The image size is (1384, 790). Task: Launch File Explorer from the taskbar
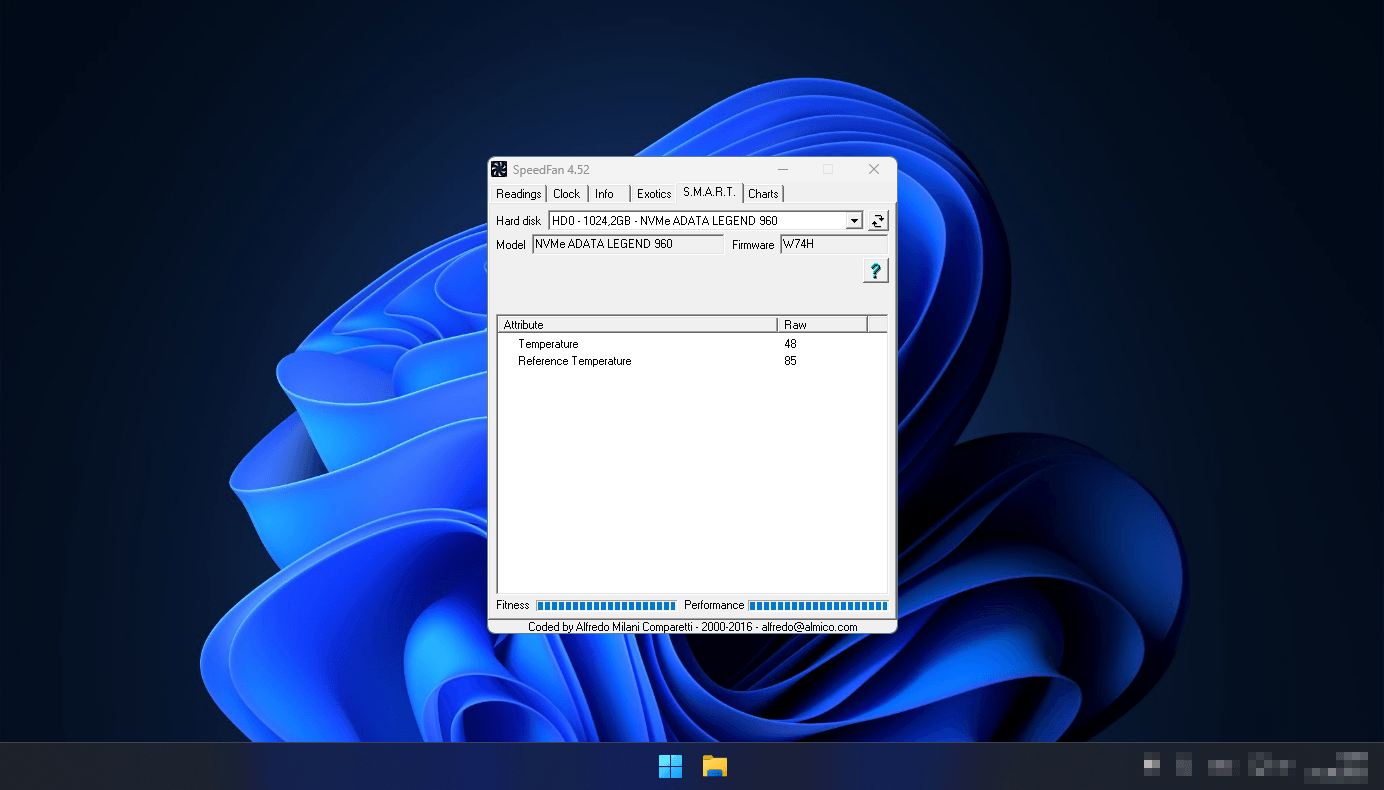[714, 766]
